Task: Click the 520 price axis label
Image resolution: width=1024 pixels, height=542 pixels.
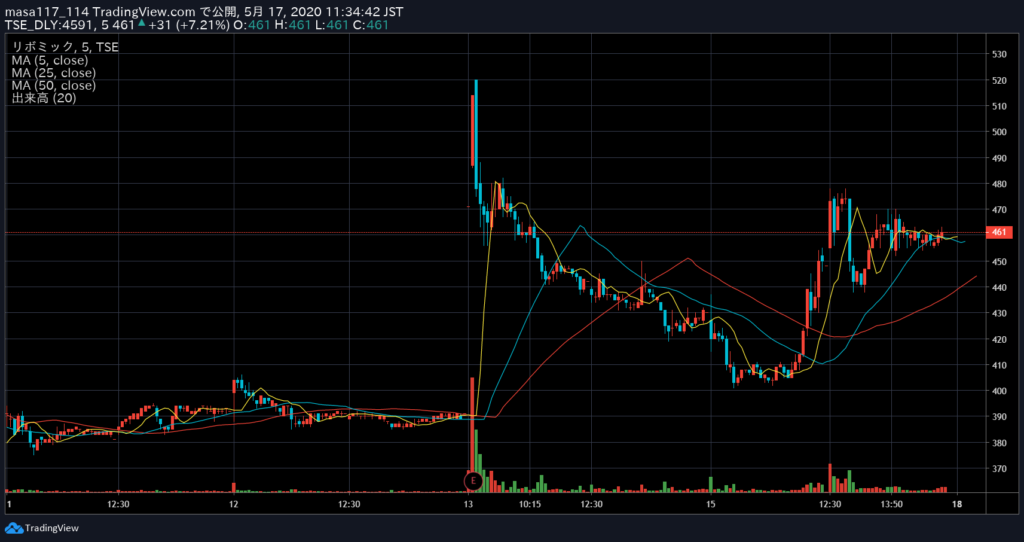Action: [x=999, y=80]
